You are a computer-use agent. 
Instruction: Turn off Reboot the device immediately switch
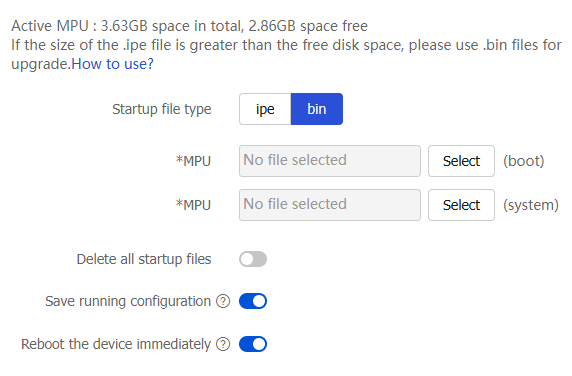(x=253, y=344)
